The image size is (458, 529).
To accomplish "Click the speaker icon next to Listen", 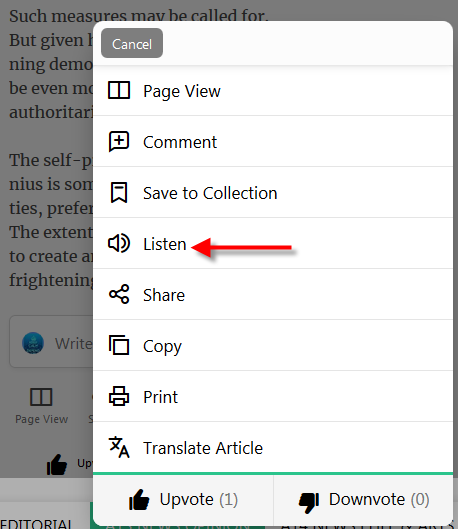I will point(119,243).
